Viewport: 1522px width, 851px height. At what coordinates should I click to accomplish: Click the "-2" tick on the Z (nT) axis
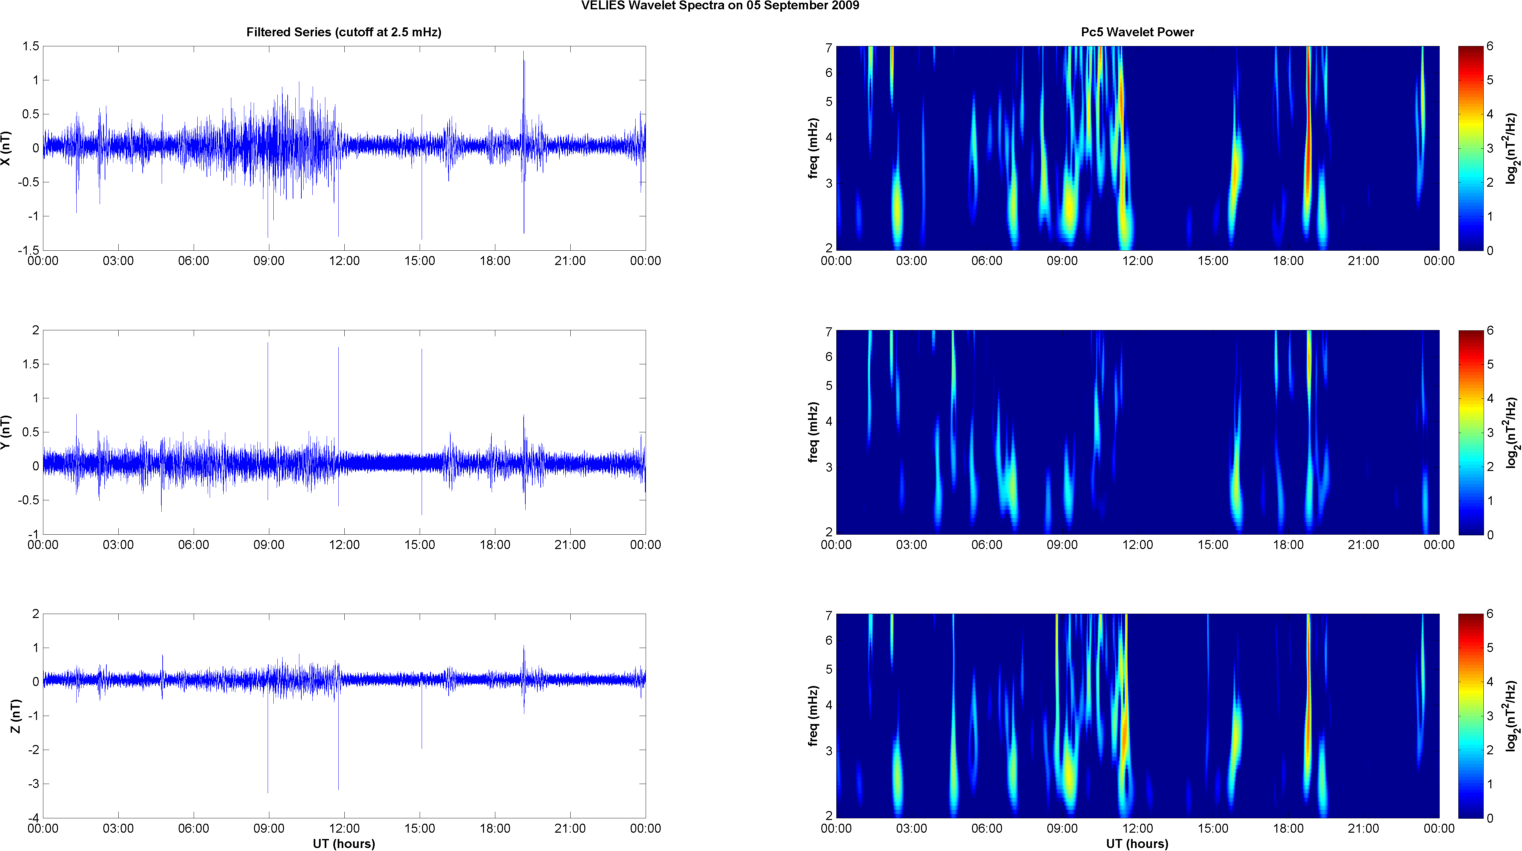[x=32, y=750]
